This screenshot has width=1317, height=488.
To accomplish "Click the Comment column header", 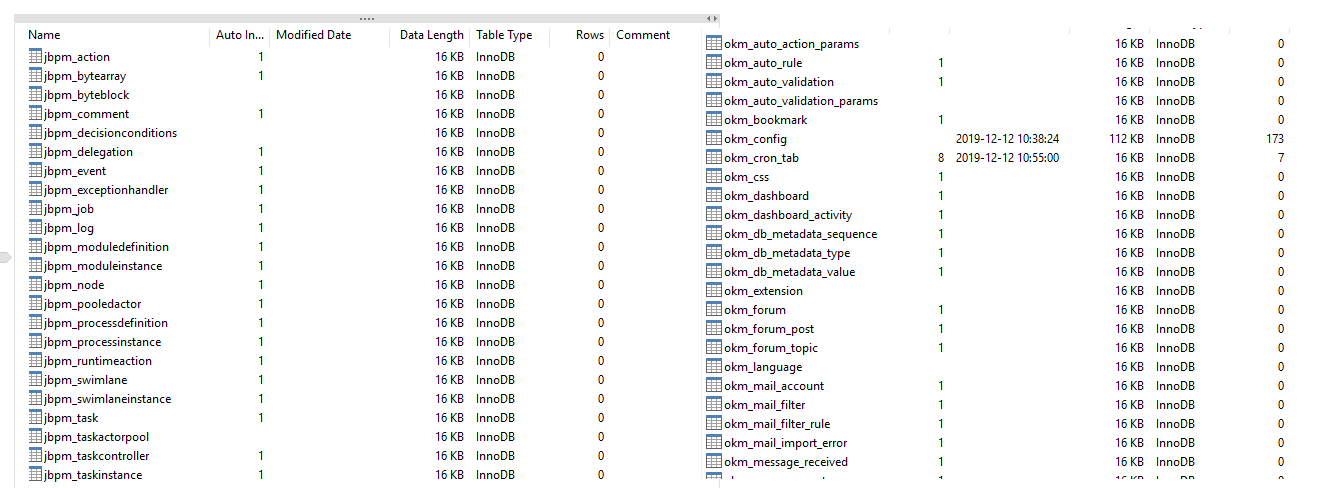I will click(643, 35).
